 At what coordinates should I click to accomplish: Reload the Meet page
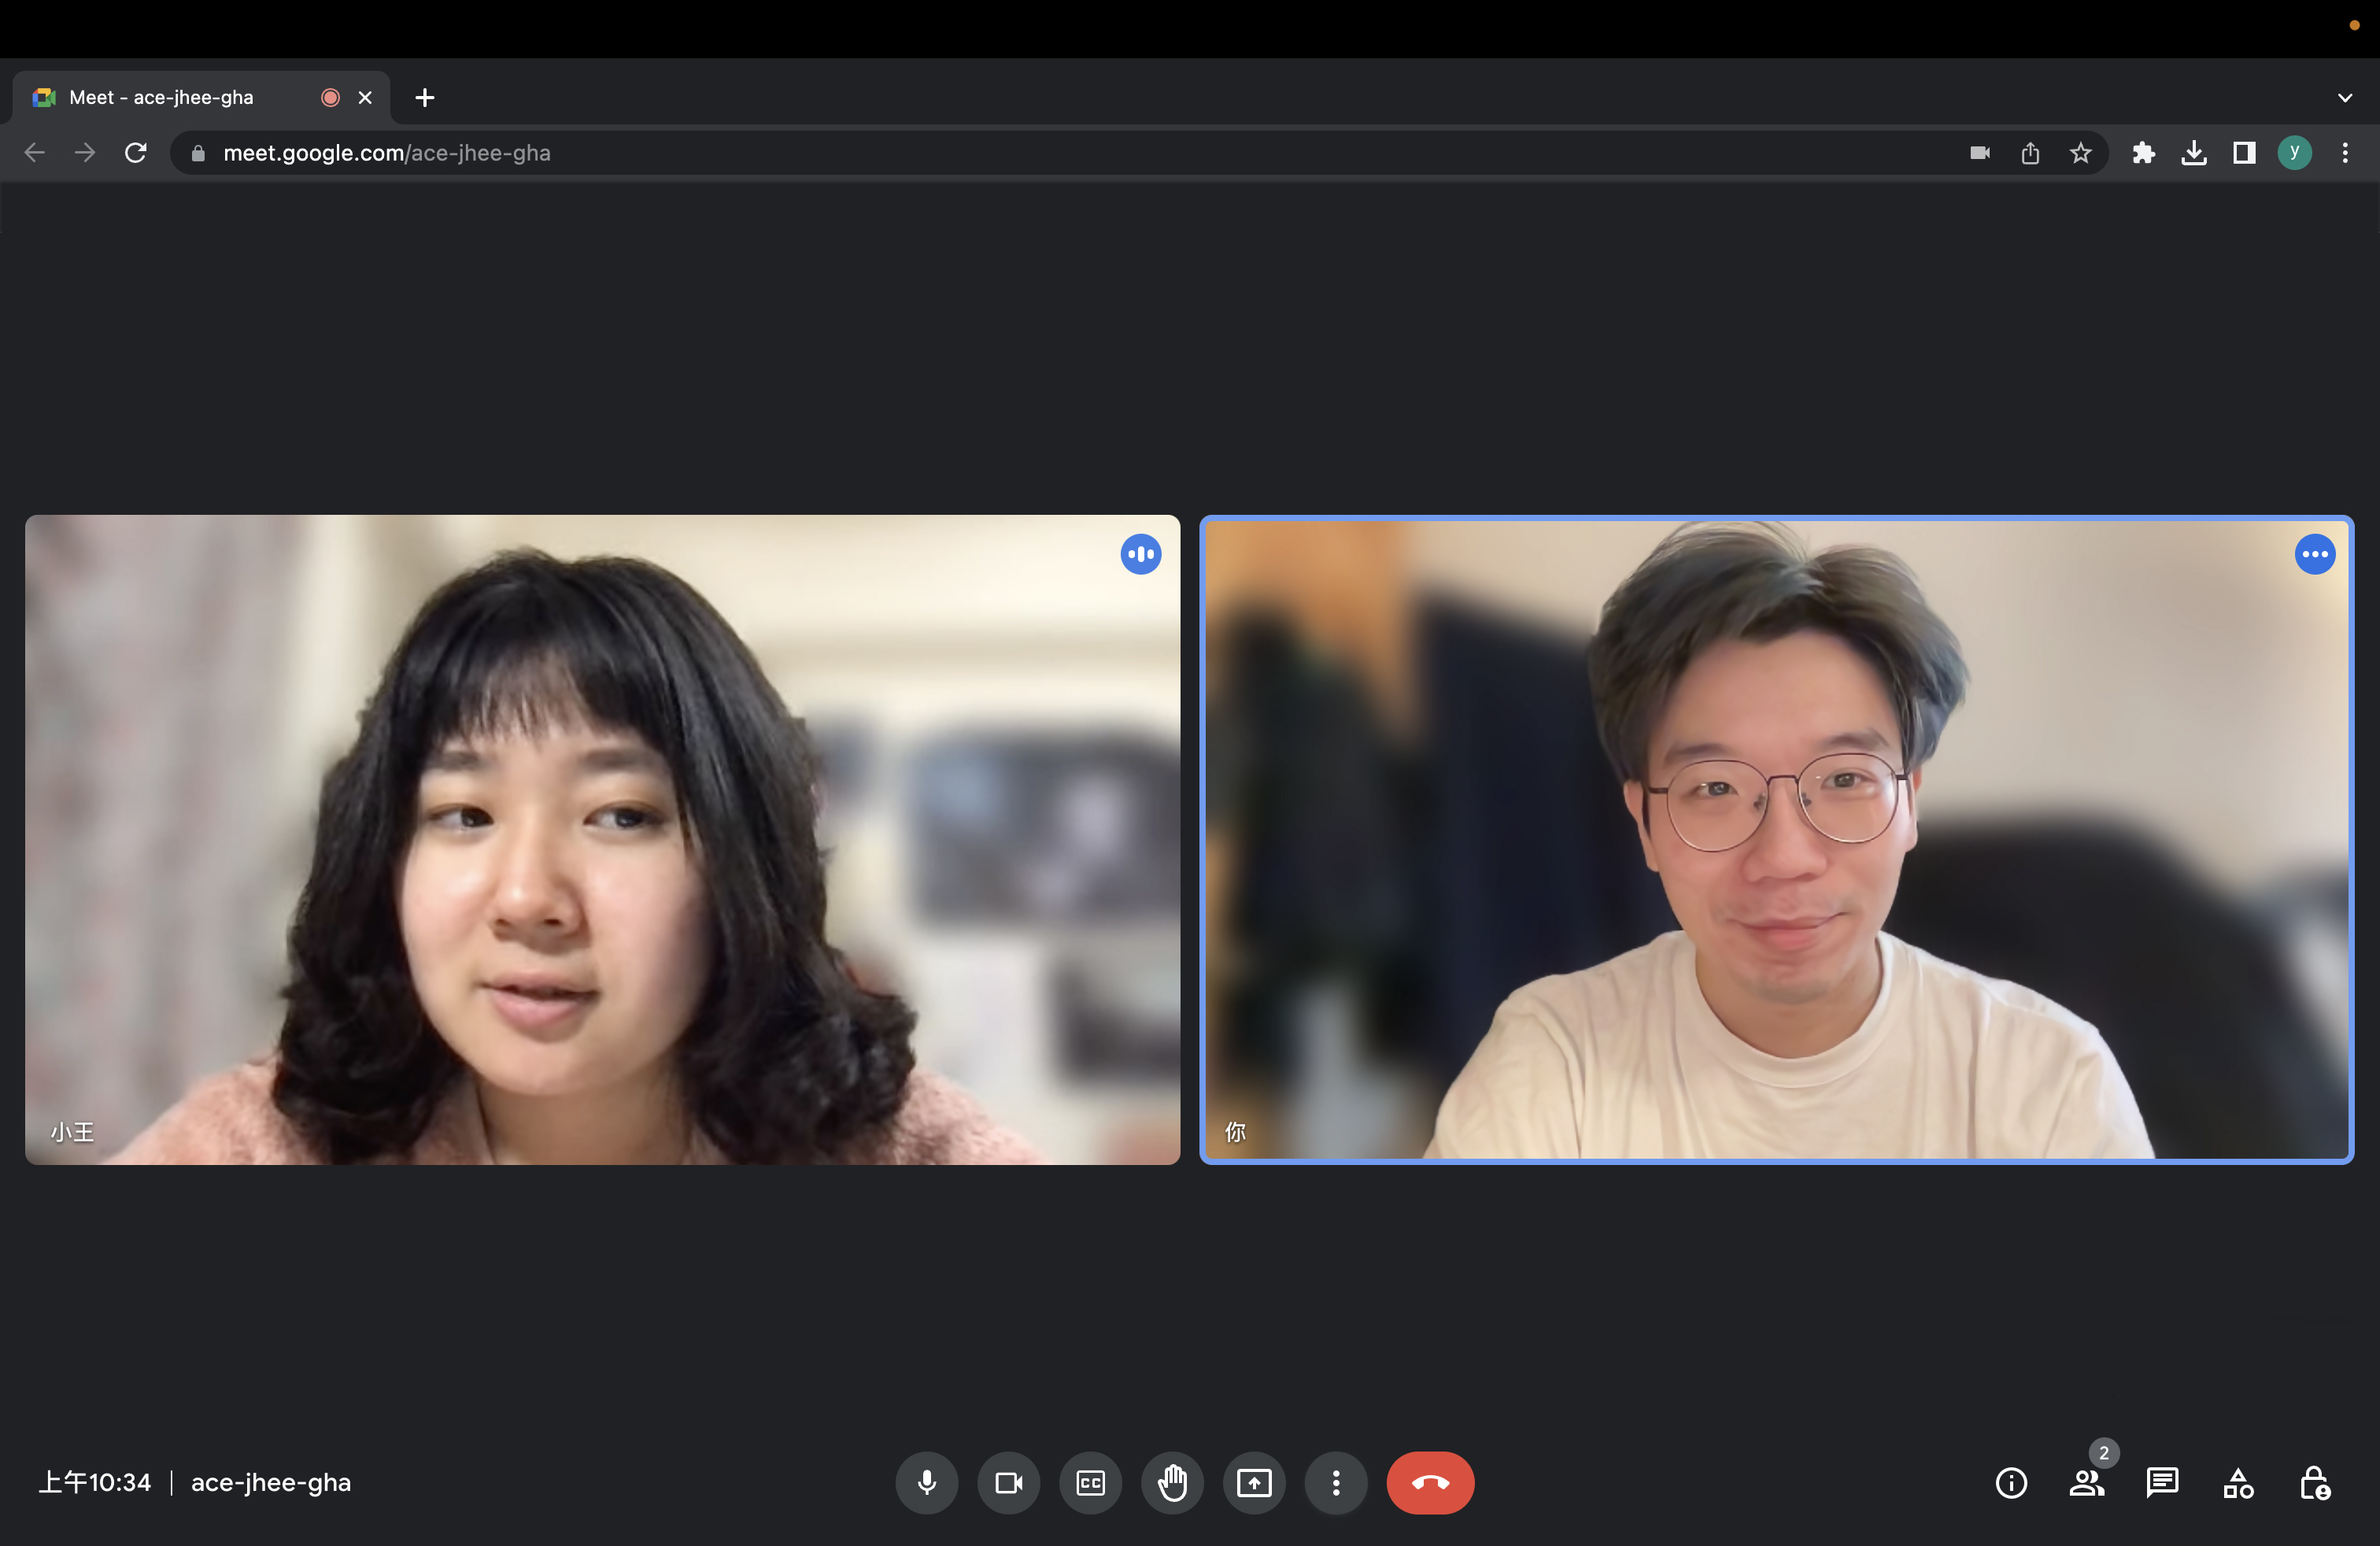(x=136, y=153)
